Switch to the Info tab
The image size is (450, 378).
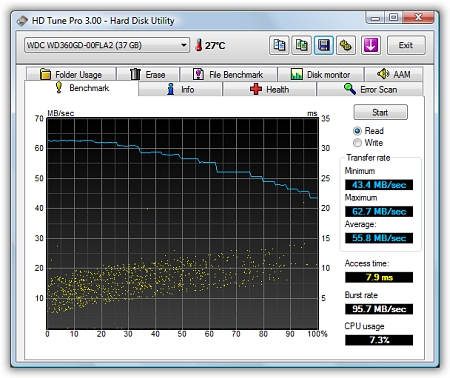tap(180, 89)
